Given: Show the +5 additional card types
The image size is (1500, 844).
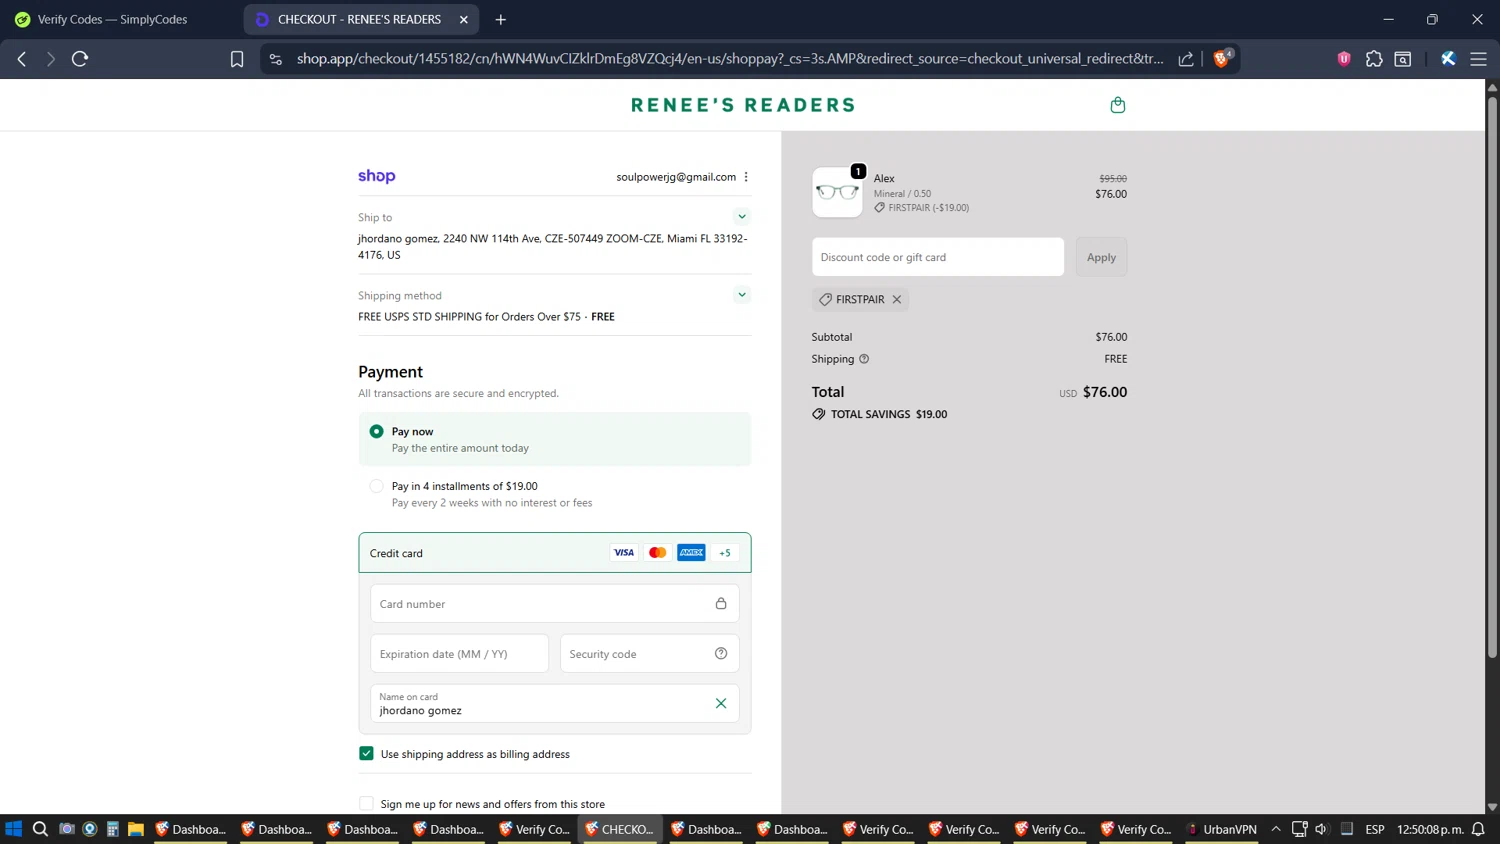Looking at the screenshot, I should (725, 553).
